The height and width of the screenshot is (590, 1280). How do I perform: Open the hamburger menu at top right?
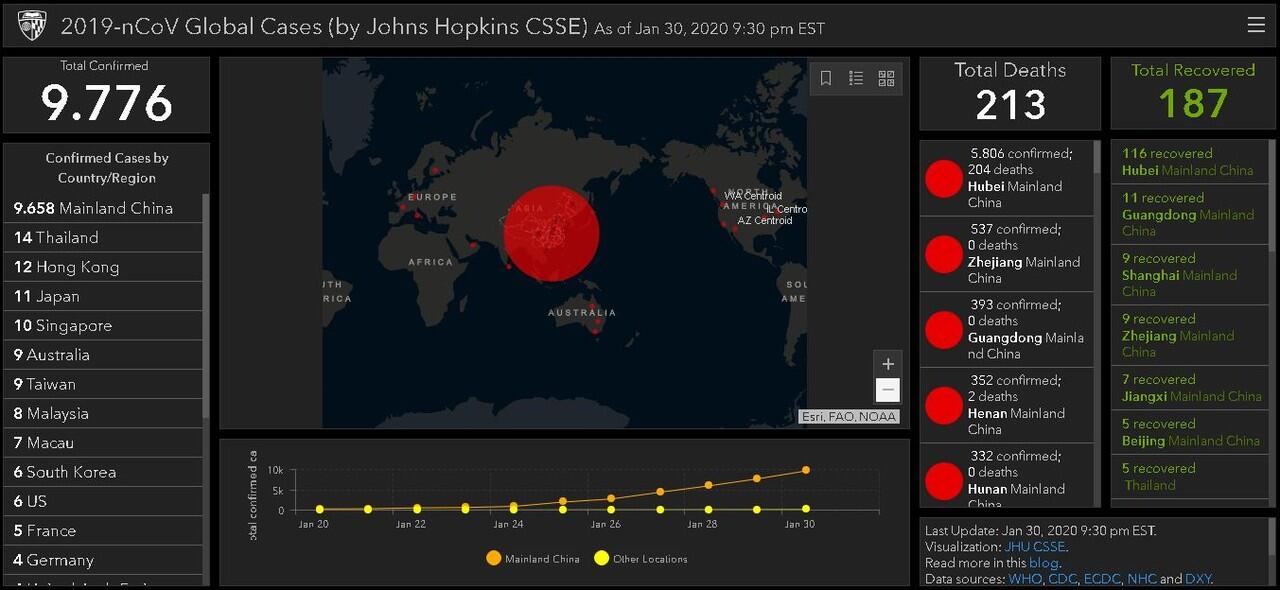point(1256,25)
